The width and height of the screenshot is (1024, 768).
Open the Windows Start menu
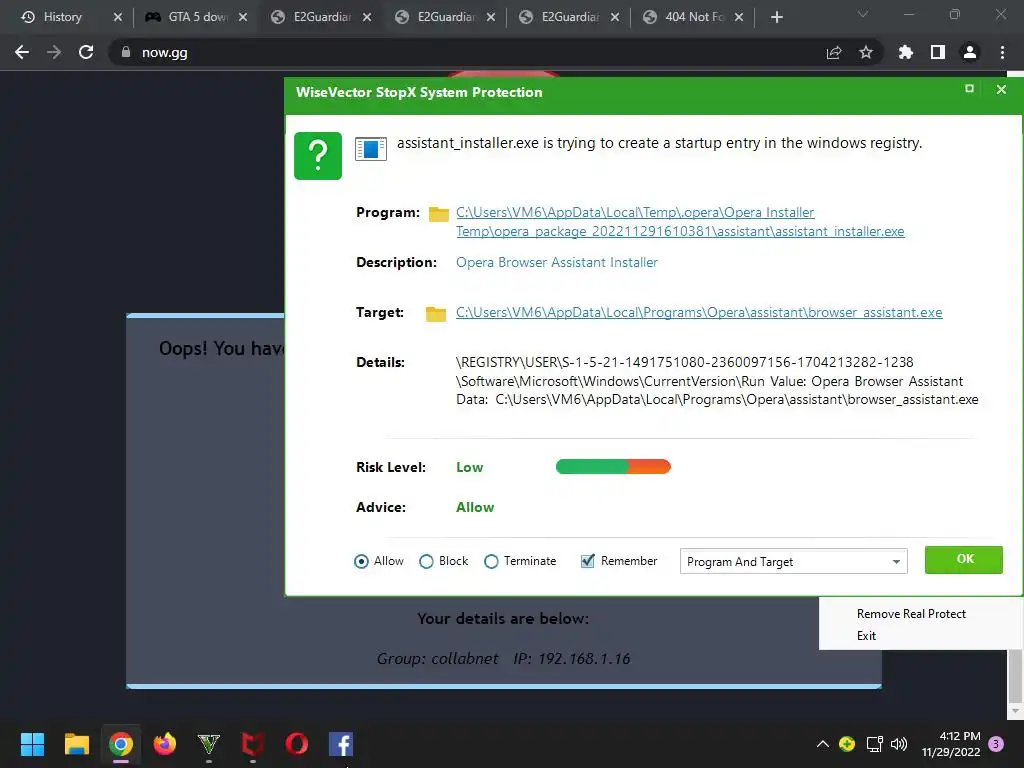click(32, 744)
